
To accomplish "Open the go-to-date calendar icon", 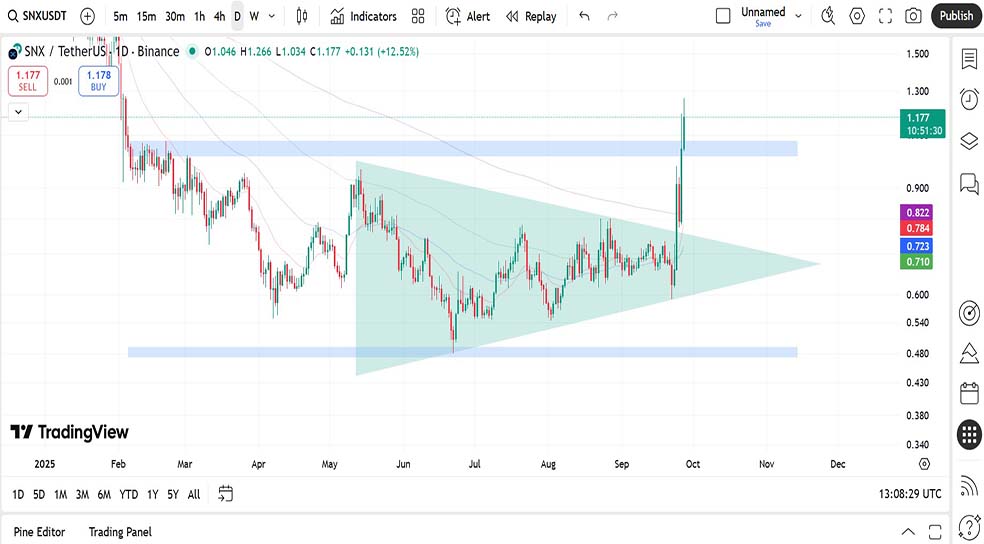I will coord(226,494).
